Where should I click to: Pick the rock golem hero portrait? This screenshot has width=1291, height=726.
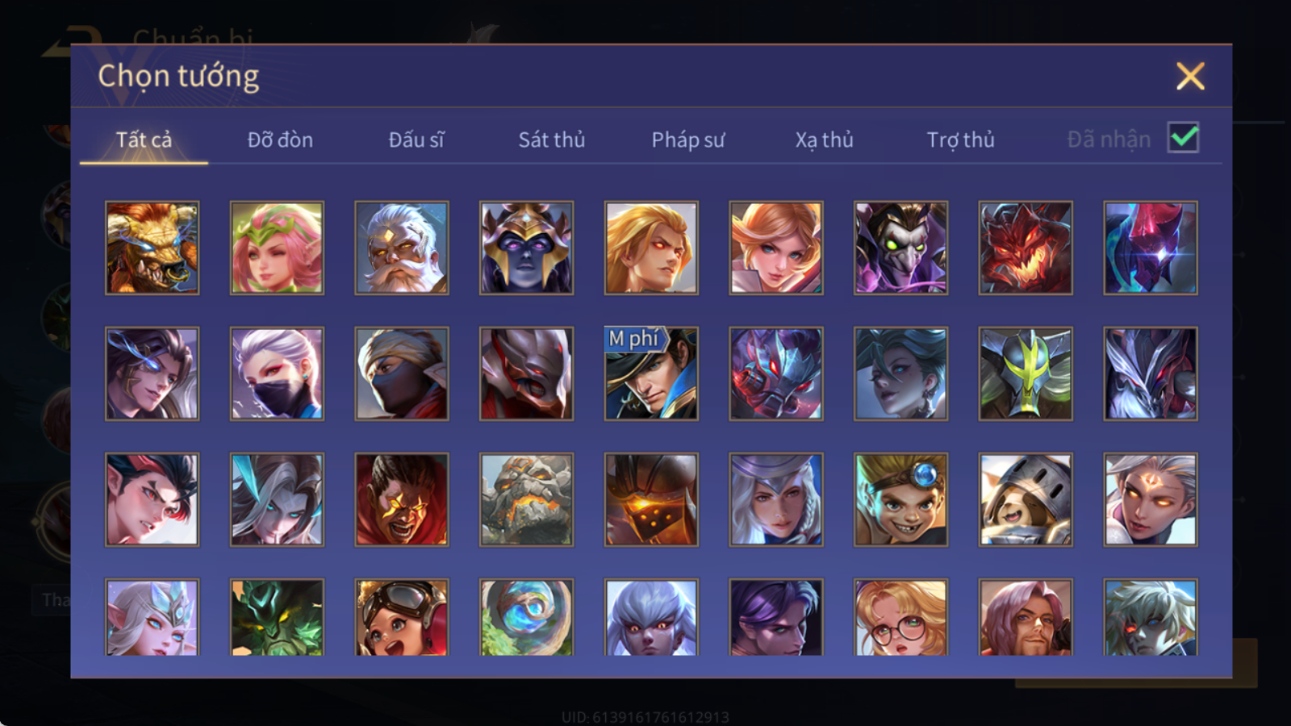click(526, 500)
